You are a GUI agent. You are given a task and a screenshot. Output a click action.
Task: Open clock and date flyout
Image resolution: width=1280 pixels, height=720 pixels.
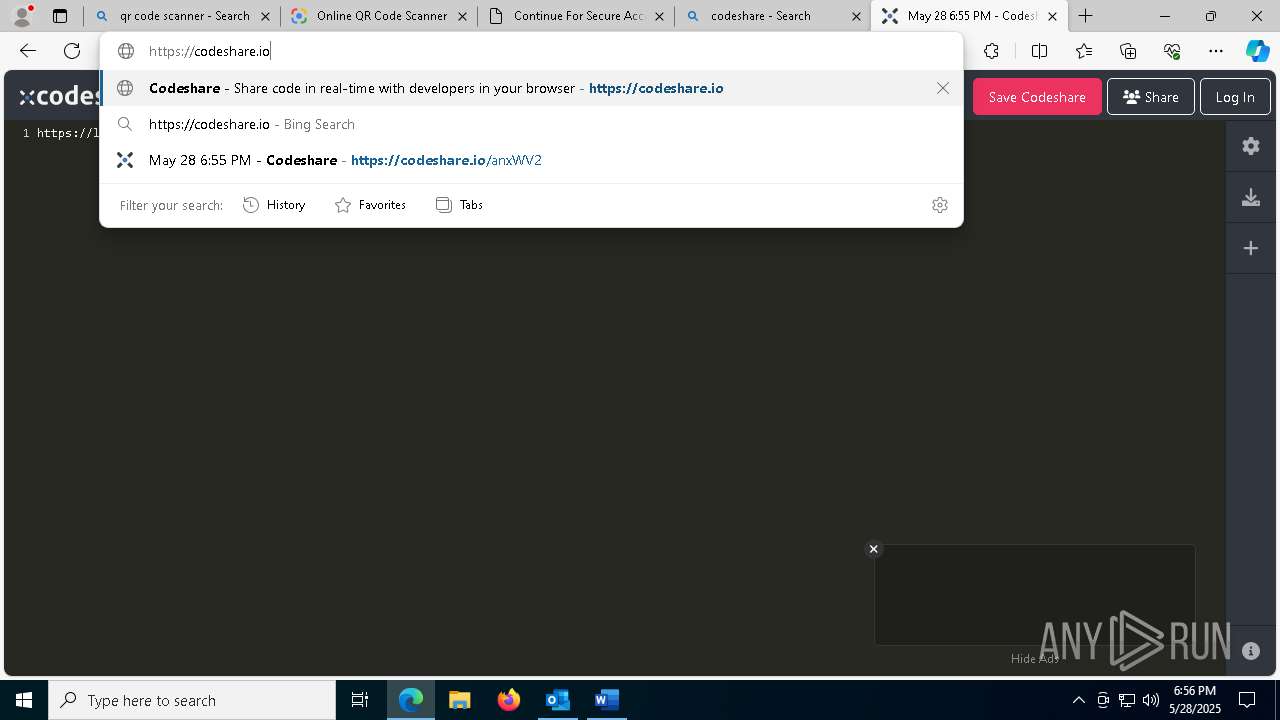tap(1195, 700)
